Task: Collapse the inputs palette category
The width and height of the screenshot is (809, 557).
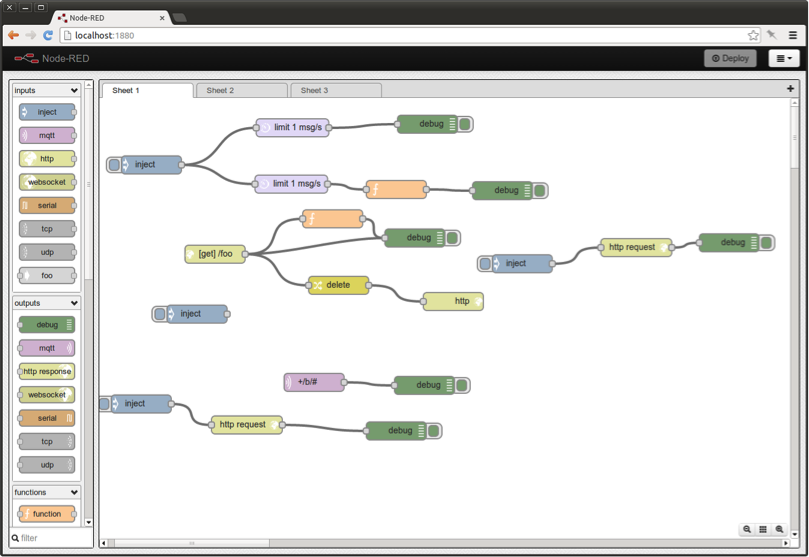Action: tap(73, 91)
